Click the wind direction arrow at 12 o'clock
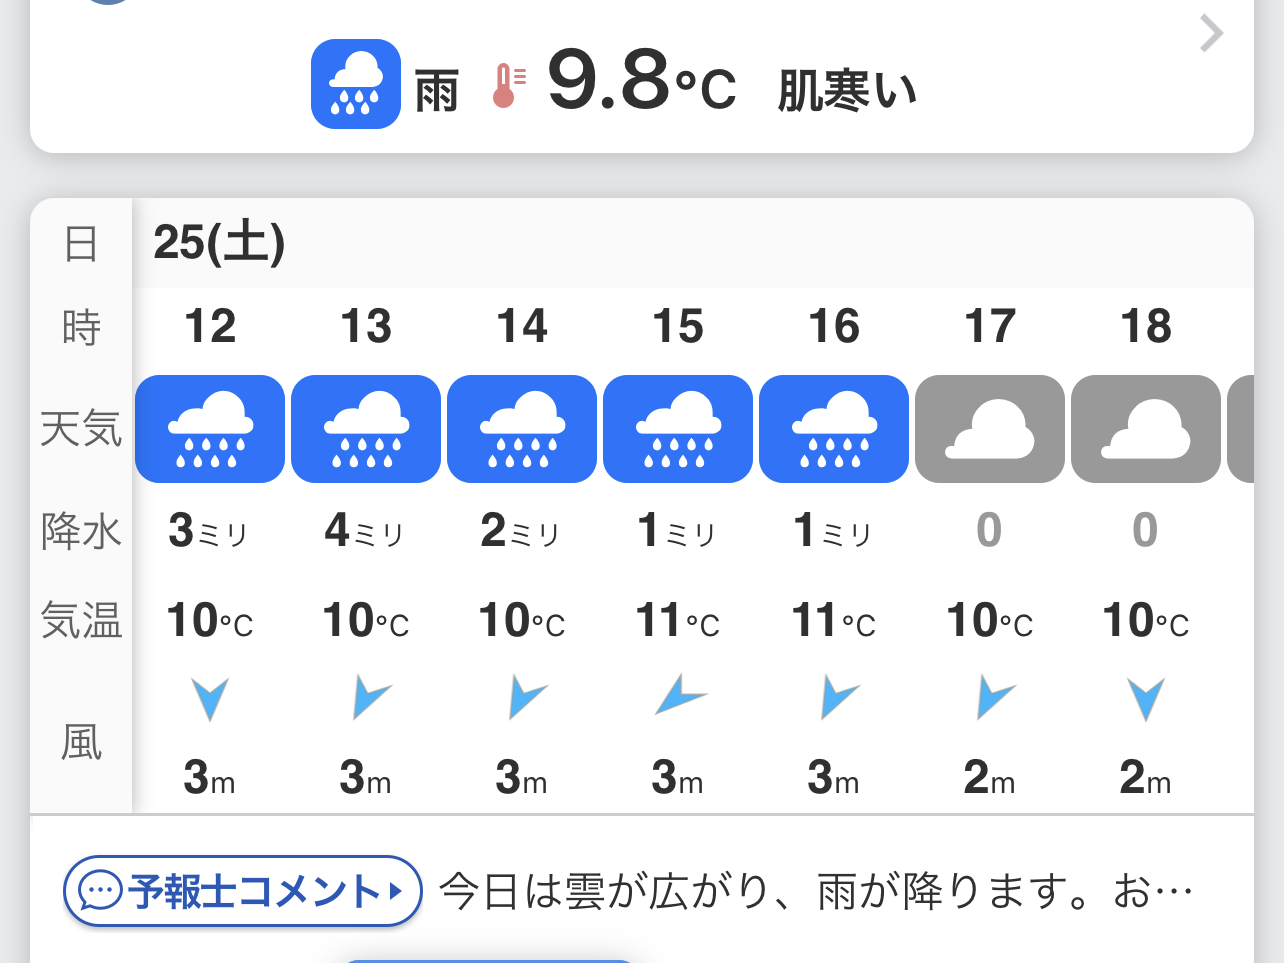The image size is (1284, 963). (210, 698)
